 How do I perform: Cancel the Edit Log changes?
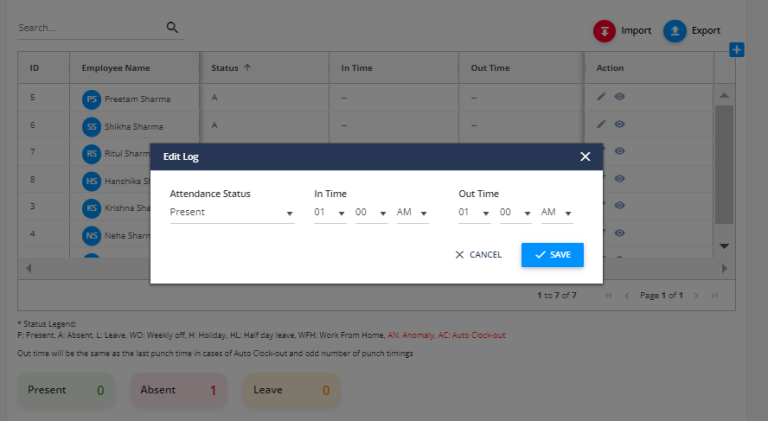click(x=478, y=255)
